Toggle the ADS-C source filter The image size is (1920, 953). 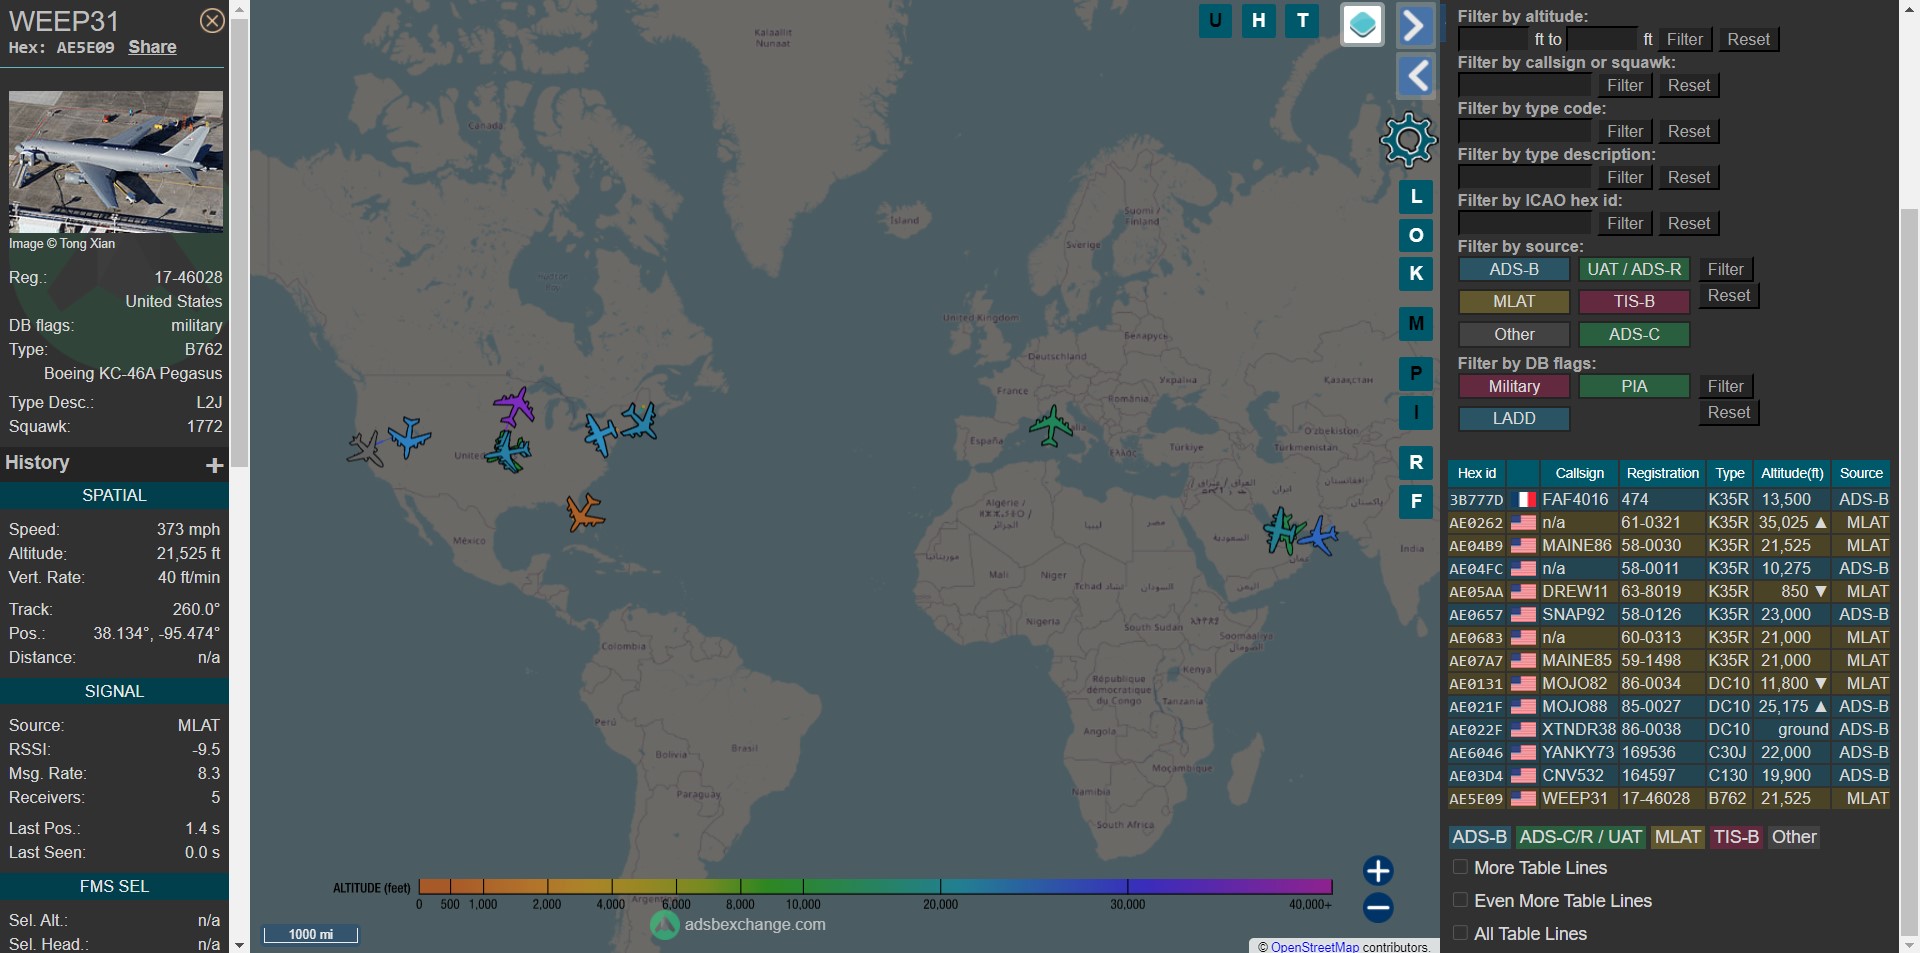[x=1634, y=335]
